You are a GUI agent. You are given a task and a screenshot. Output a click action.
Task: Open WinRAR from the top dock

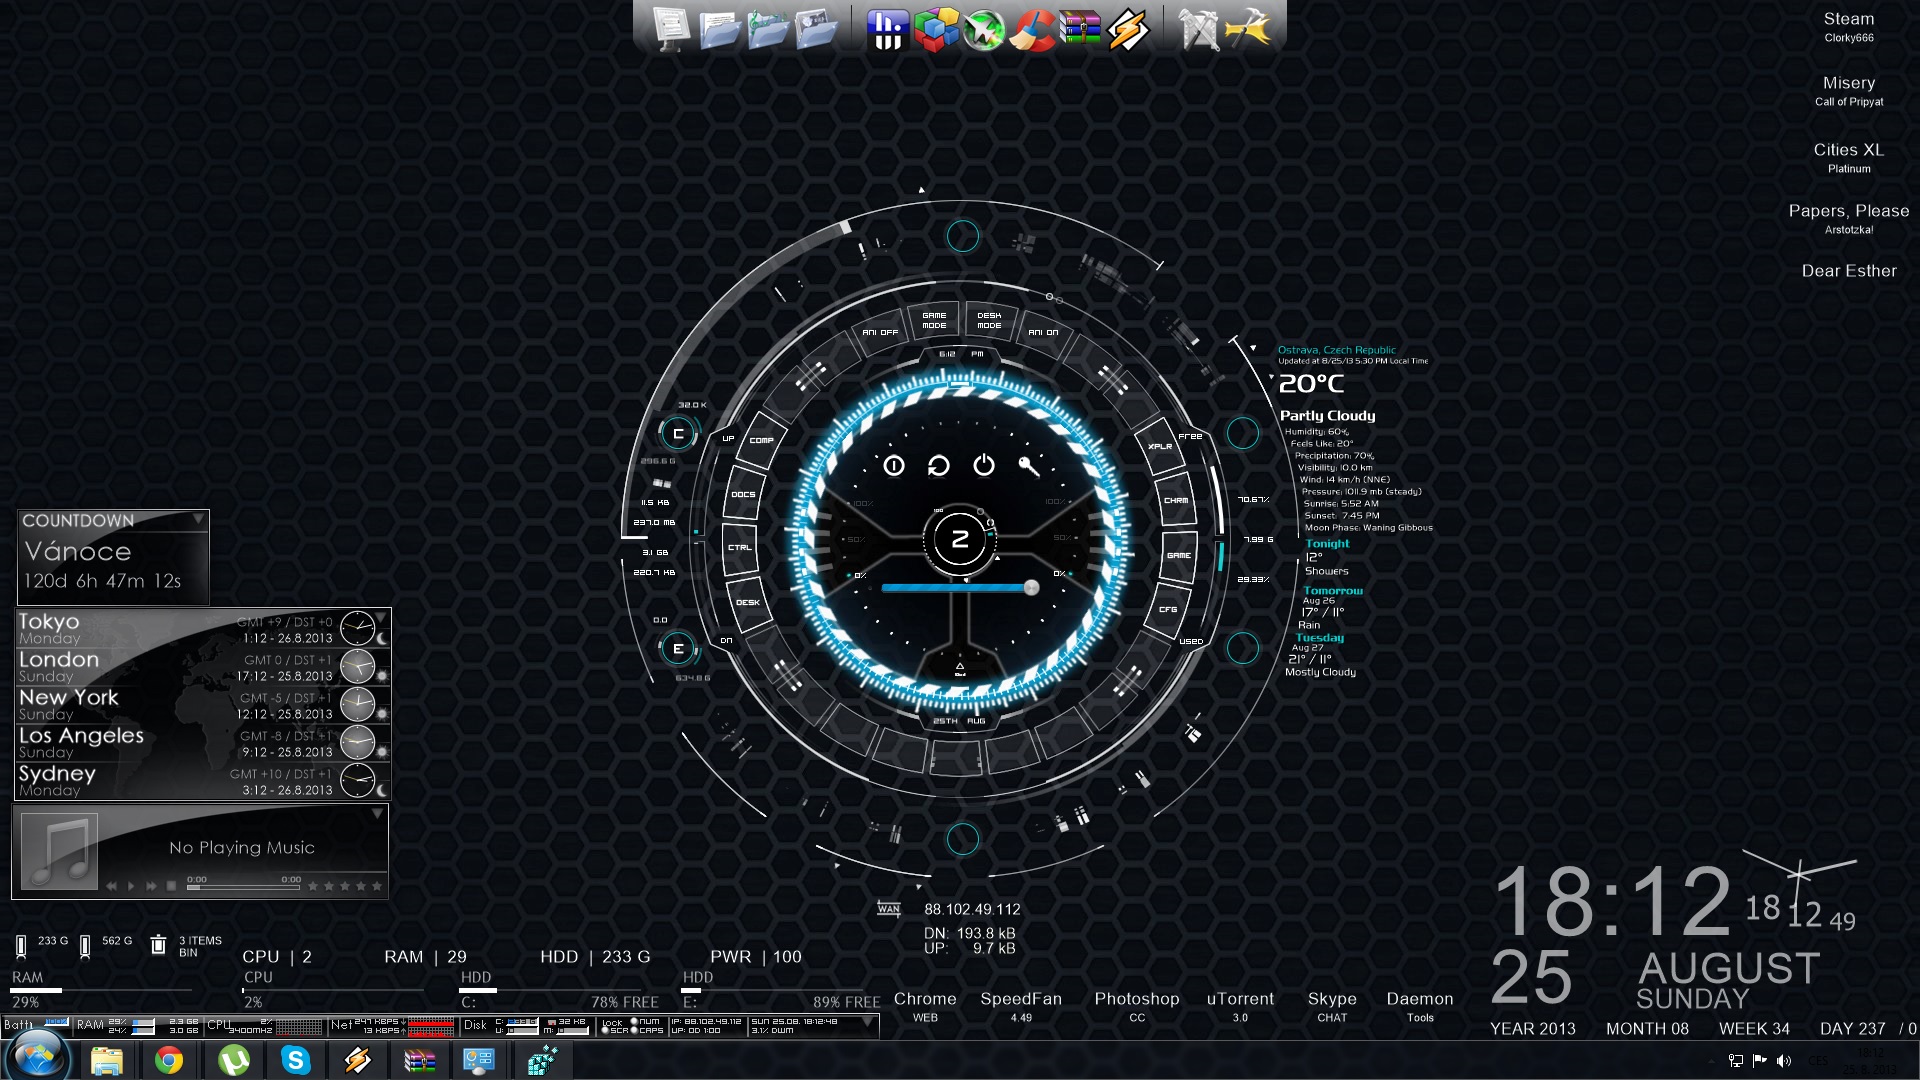point(1079,28)
